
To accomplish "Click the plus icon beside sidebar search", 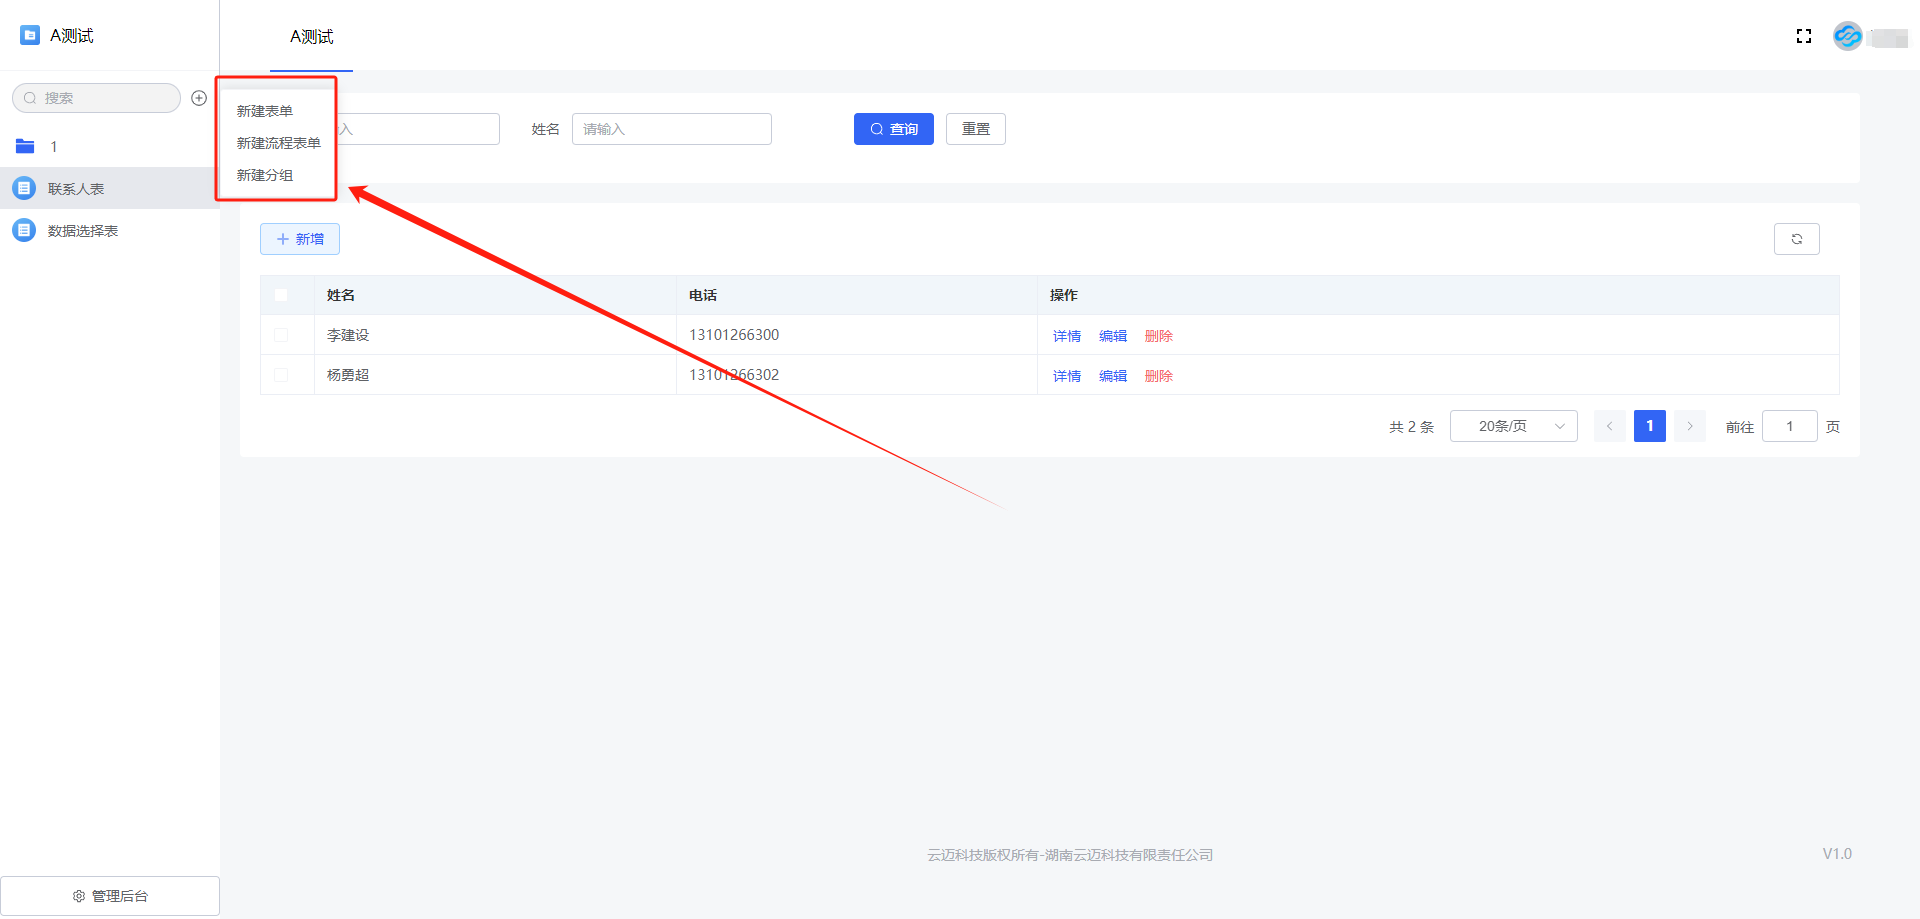I will (x=199, y=98).
